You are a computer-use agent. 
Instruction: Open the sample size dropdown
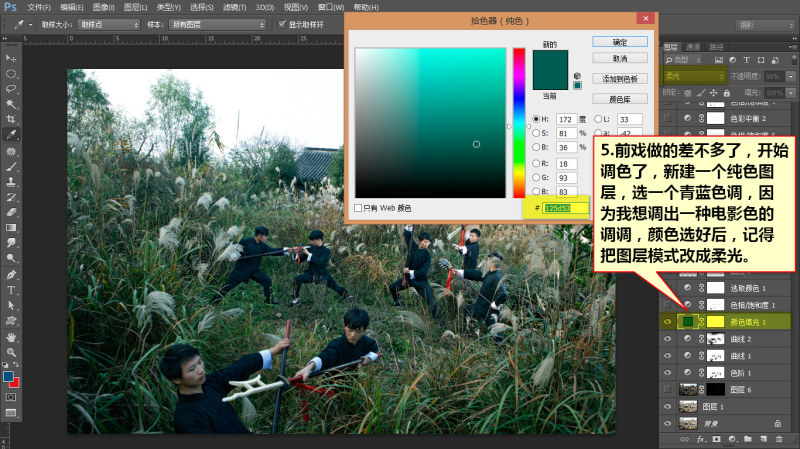pos(109,24)
